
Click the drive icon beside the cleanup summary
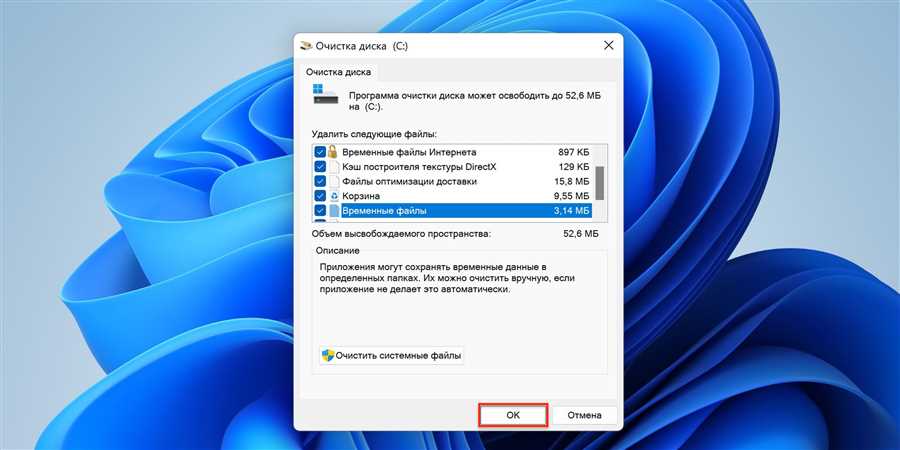pyautogui.click(x=325, y=94)
